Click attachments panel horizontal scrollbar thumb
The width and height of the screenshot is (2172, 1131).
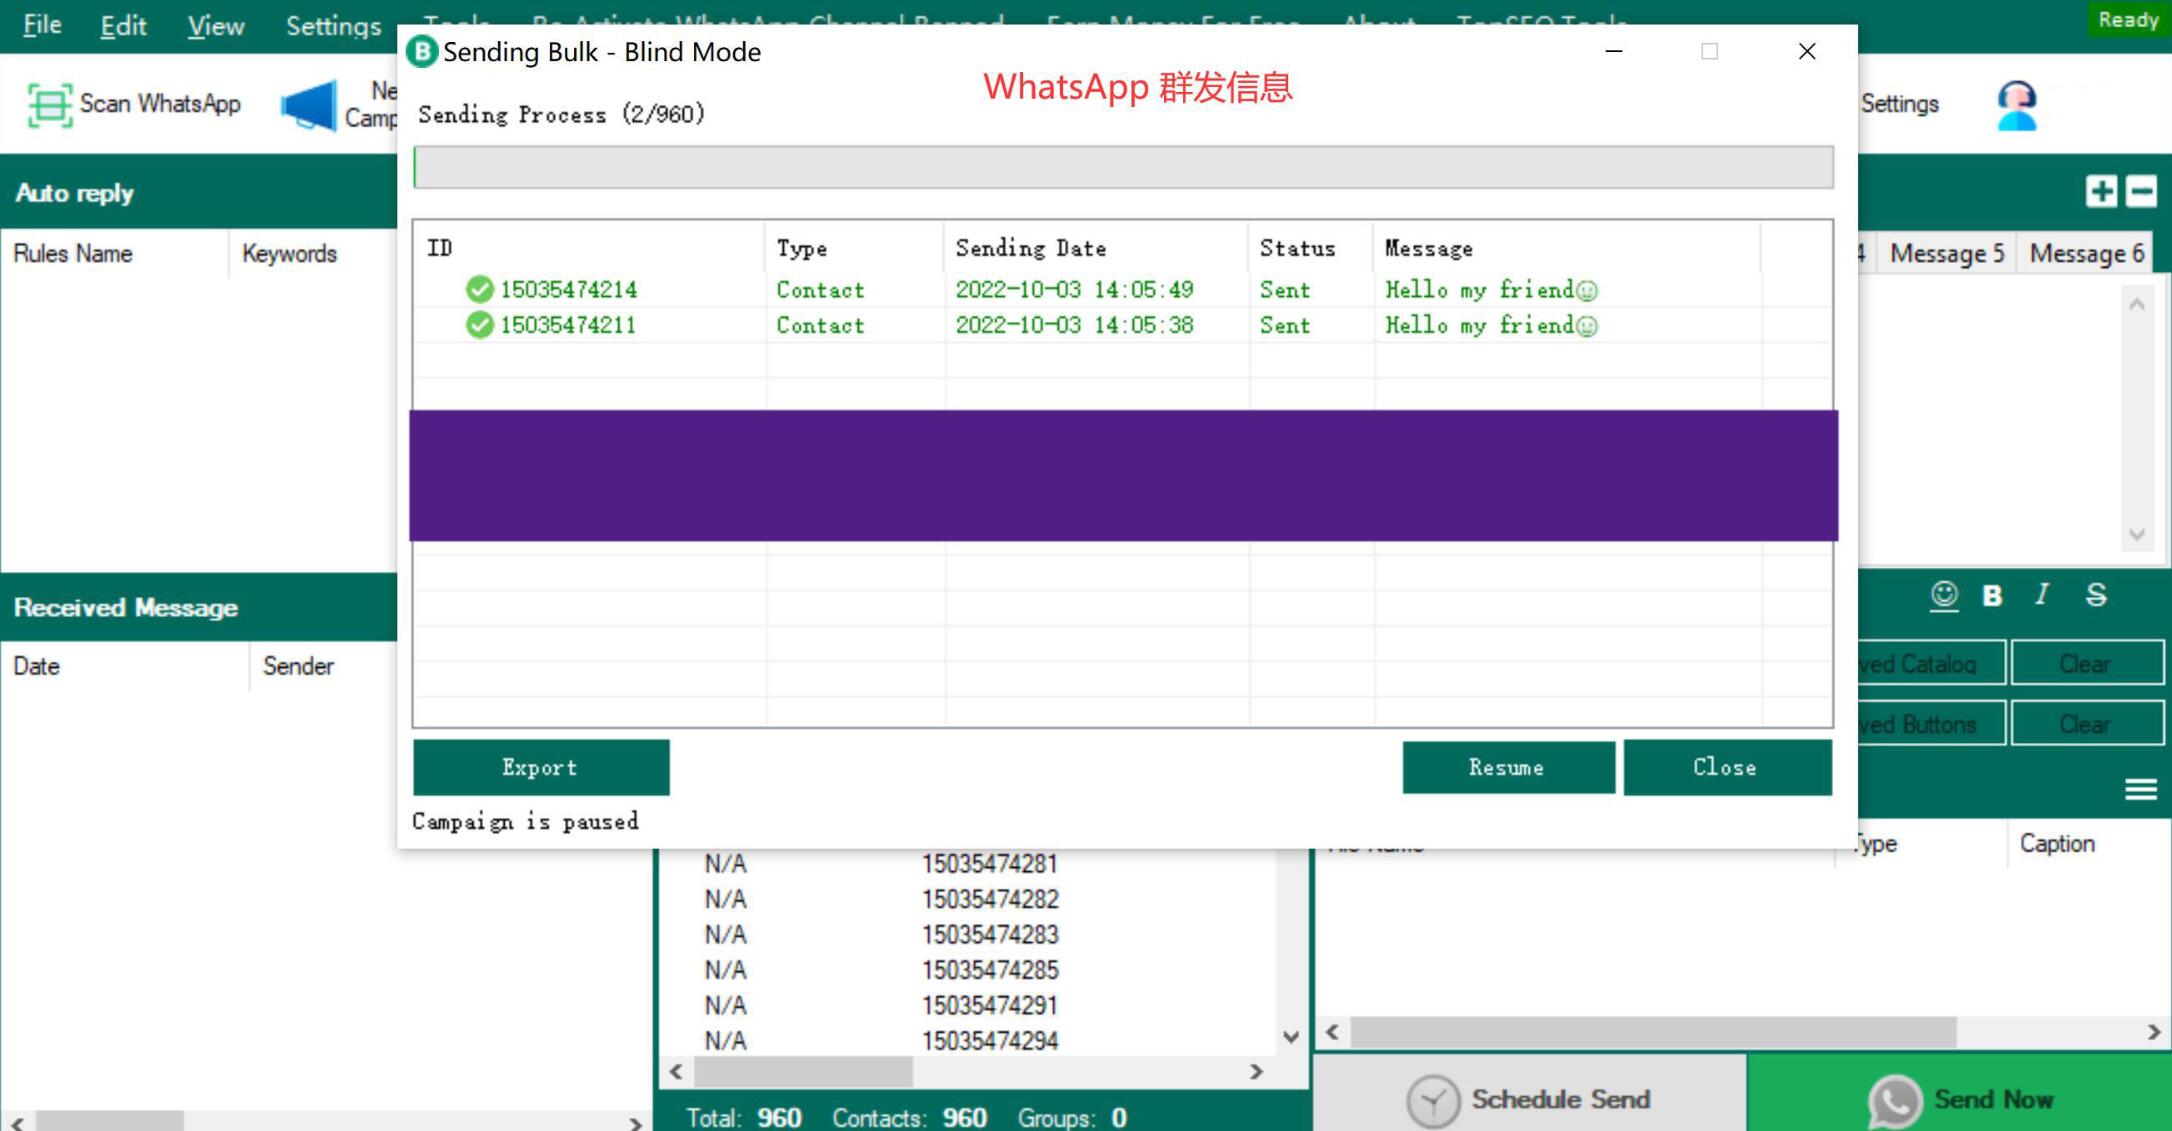1653,1032
